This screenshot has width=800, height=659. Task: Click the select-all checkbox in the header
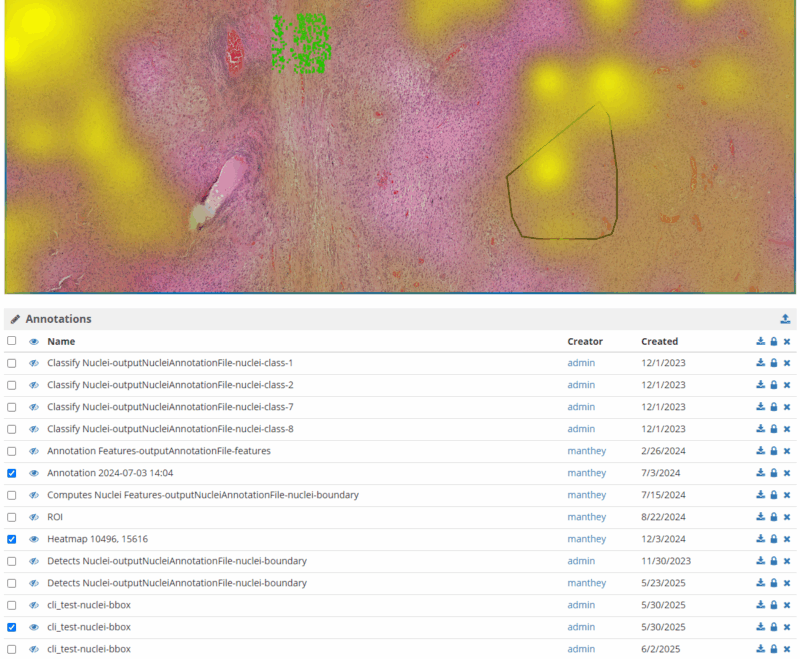(12, 341)
